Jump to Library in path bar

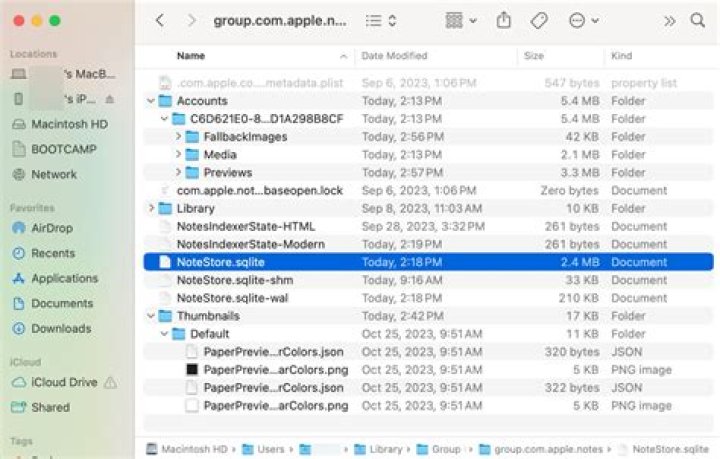click(x=379, y=449)
